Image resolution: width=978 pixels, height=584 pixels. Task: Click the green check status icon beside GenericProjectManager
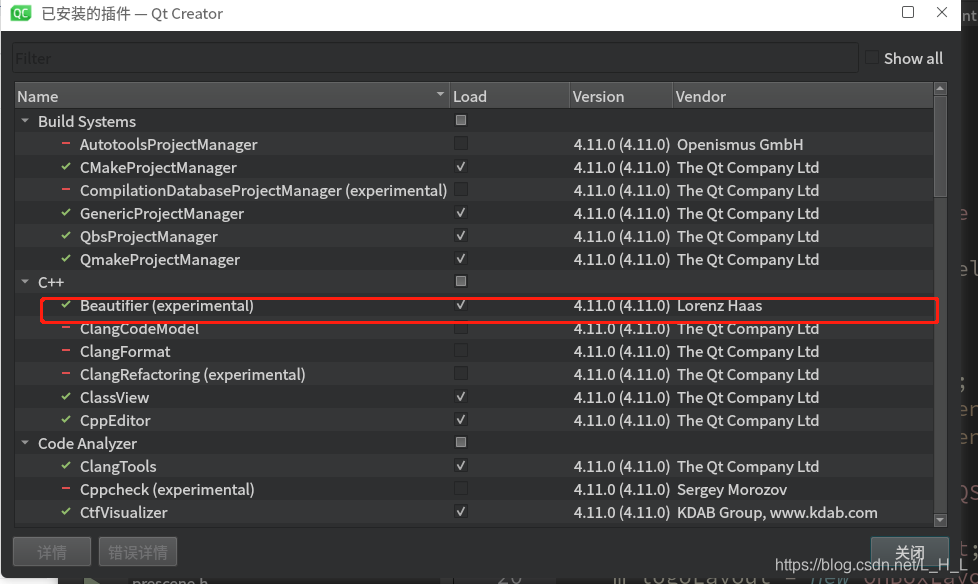click(65, 213)
